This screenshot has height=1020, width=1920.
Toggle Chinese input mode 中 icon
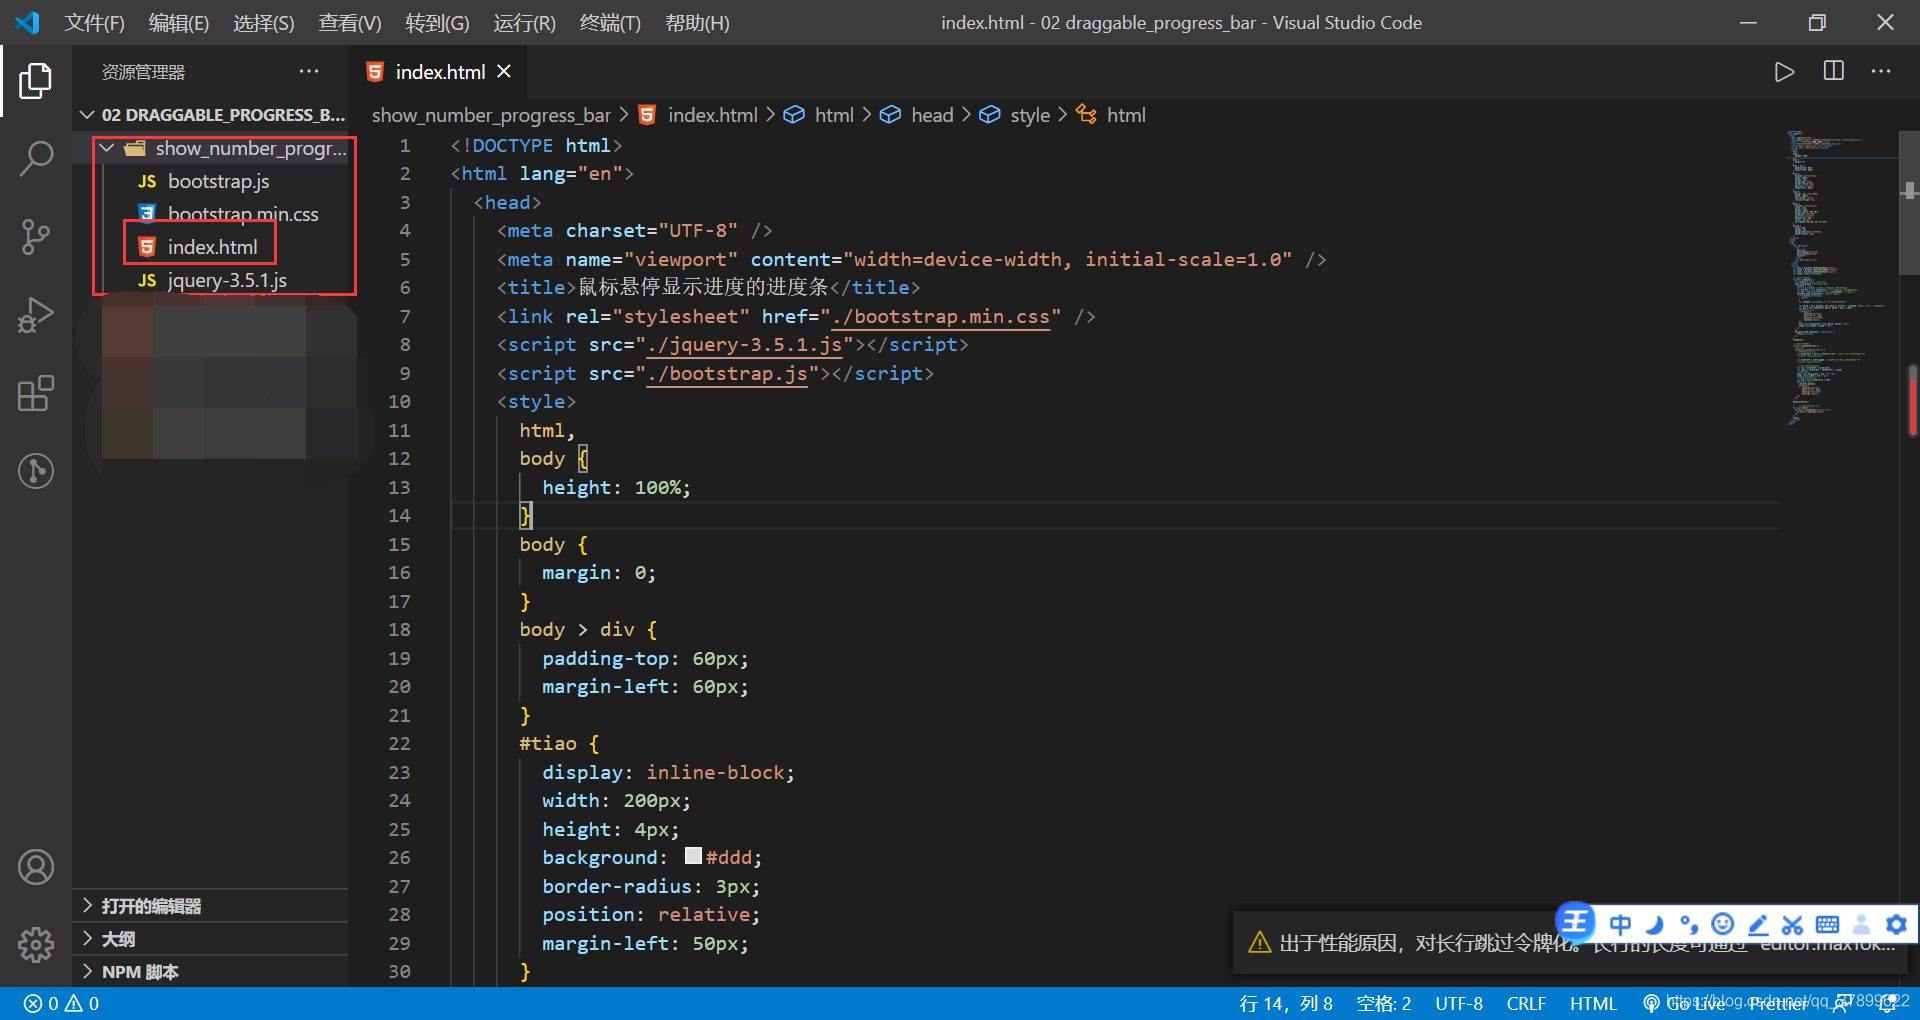coord(1620,924)
